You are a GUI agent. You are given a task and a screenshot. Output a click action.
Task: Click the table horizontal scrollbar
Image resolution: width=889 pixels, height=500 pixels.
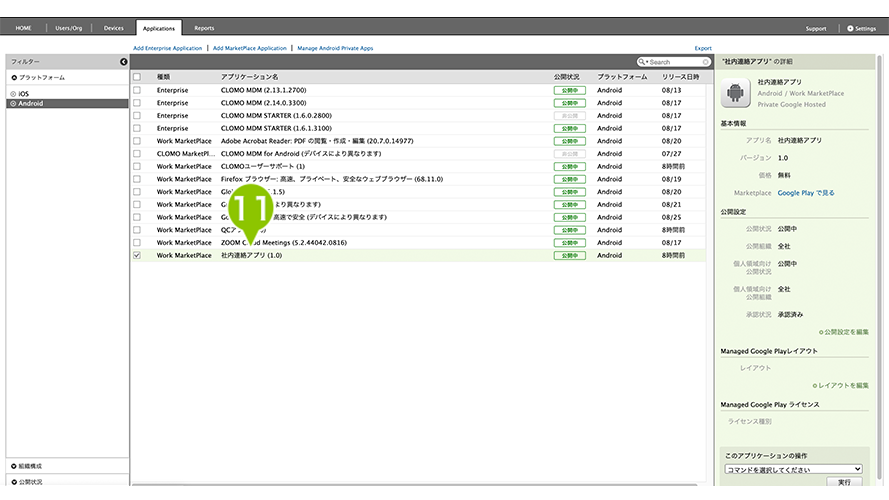coord(414,485)
